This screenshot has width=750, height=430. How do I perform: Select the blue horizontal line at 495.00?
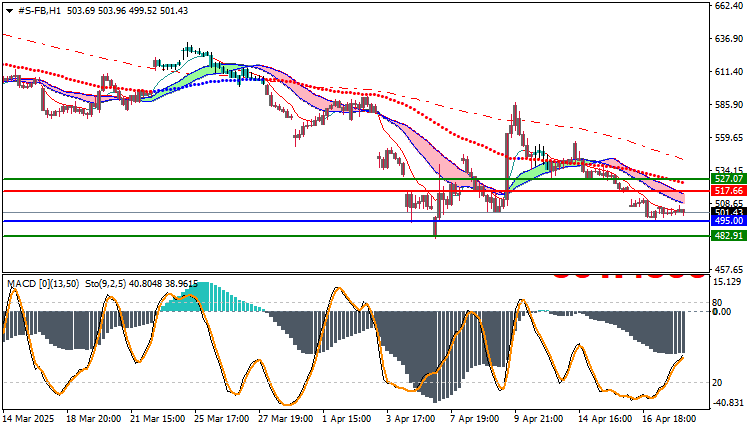pos(355,221)
